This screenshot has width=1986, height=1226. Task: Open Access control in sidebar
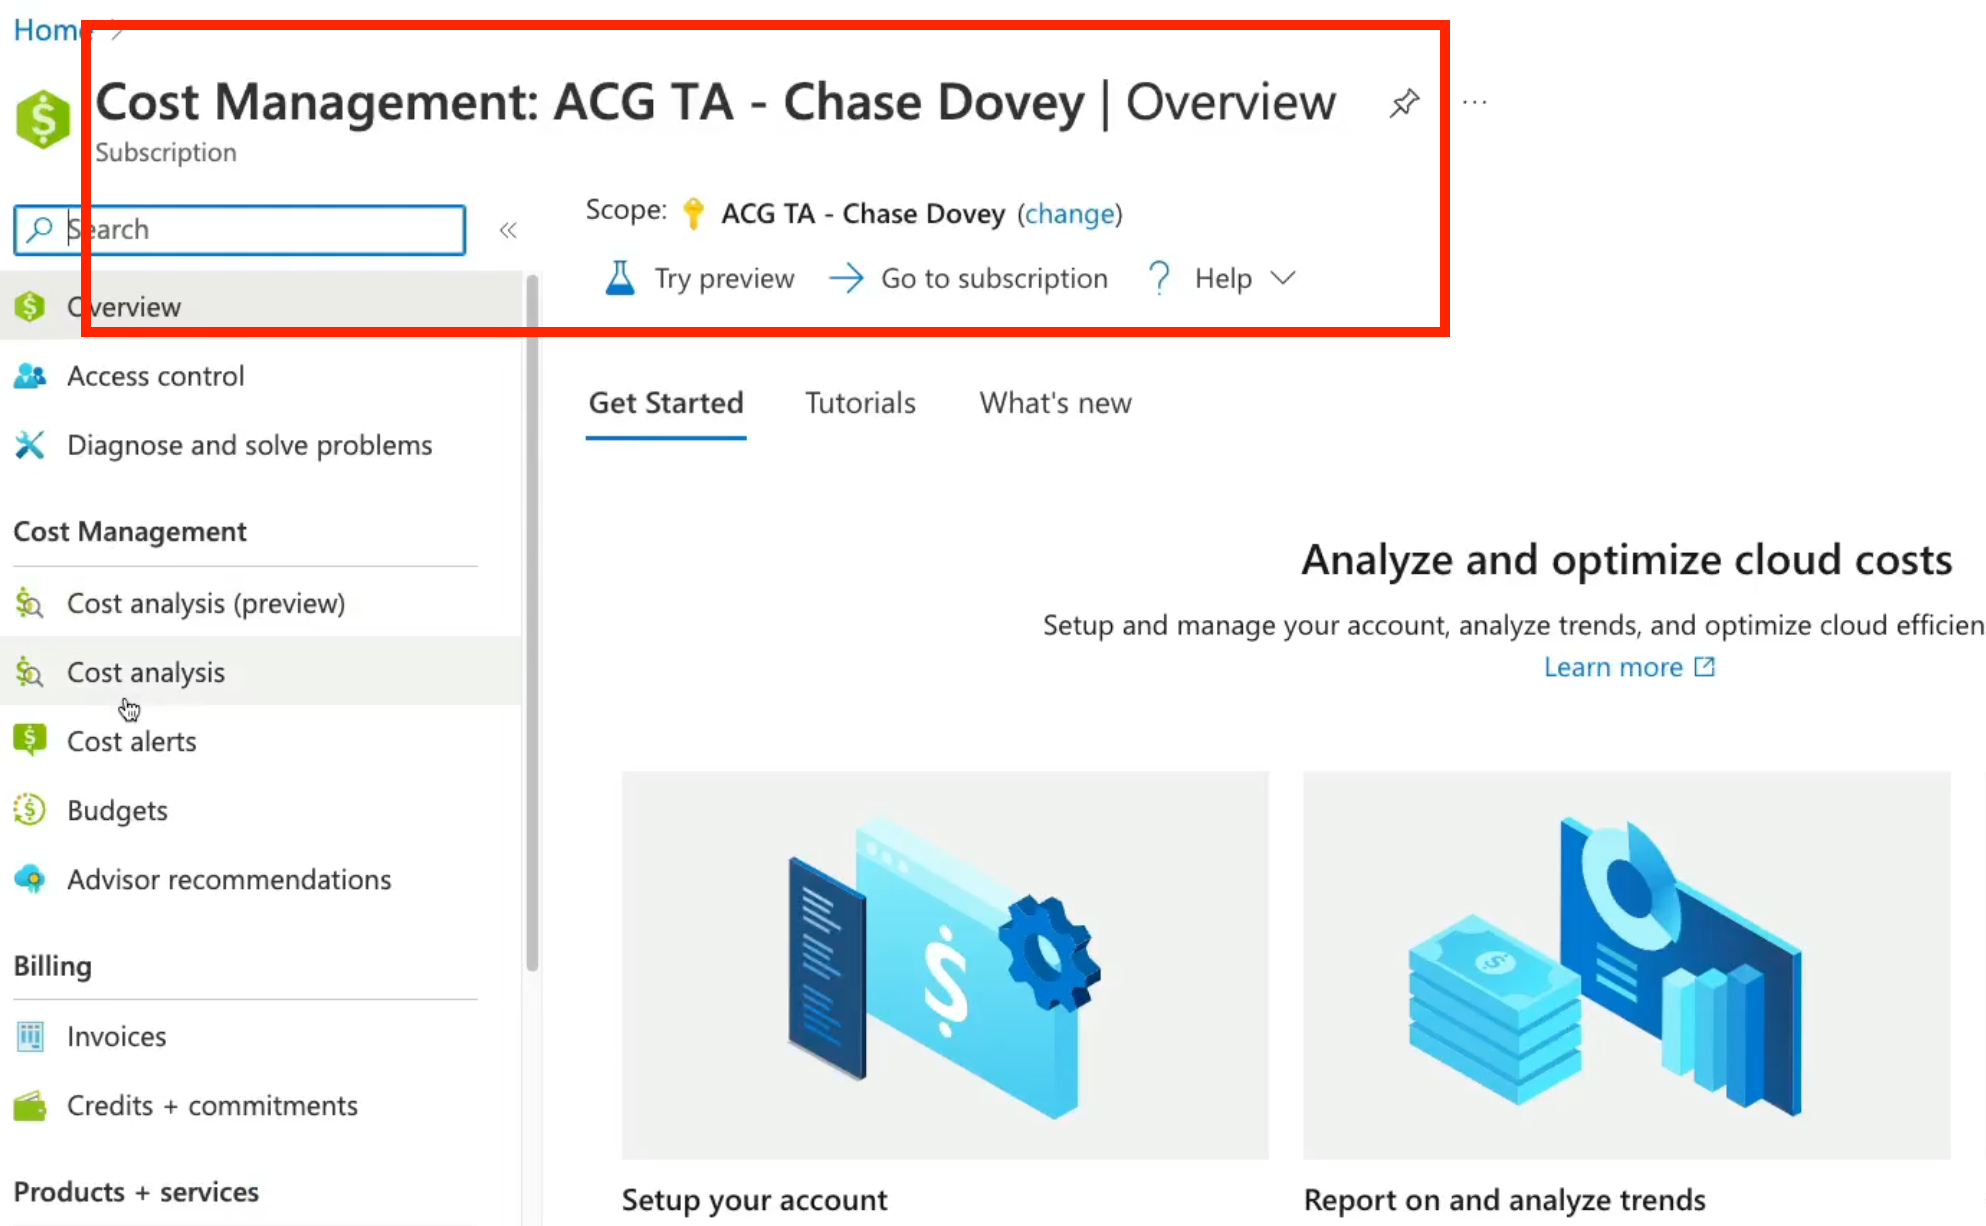click(x=260, y=376)
